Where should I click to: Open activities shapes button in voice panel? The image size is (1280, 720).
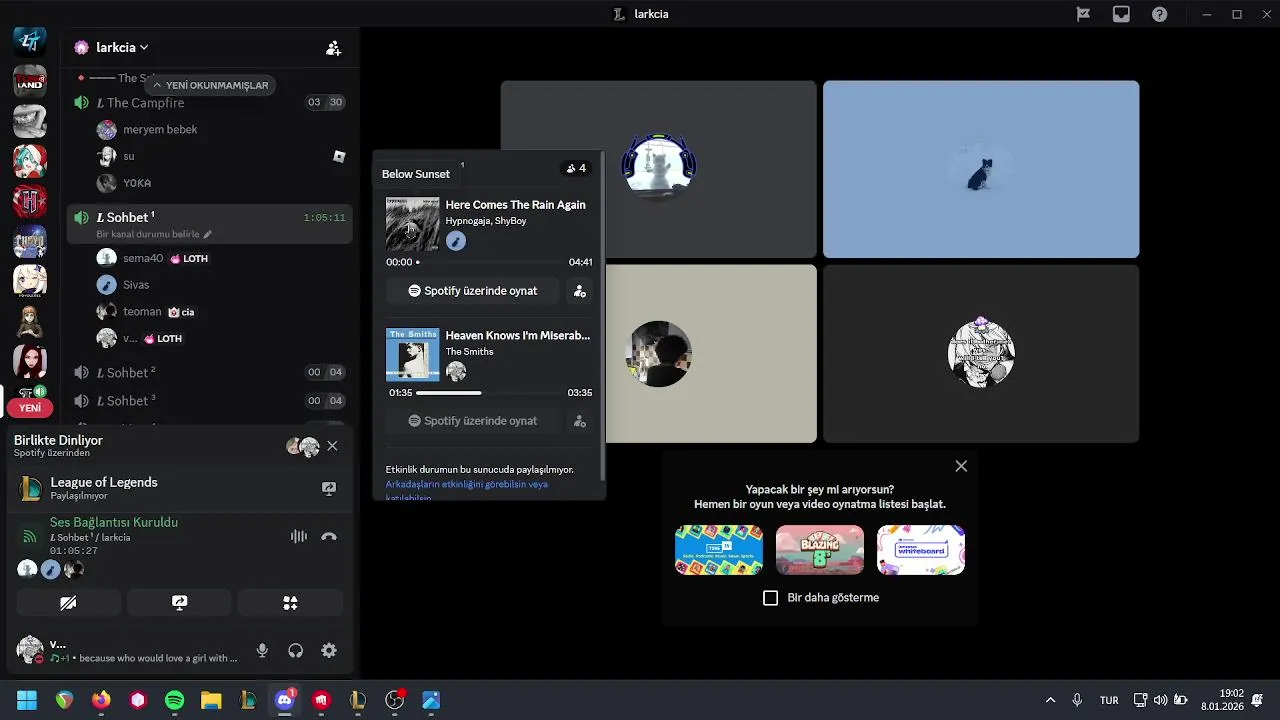(290, 603)
